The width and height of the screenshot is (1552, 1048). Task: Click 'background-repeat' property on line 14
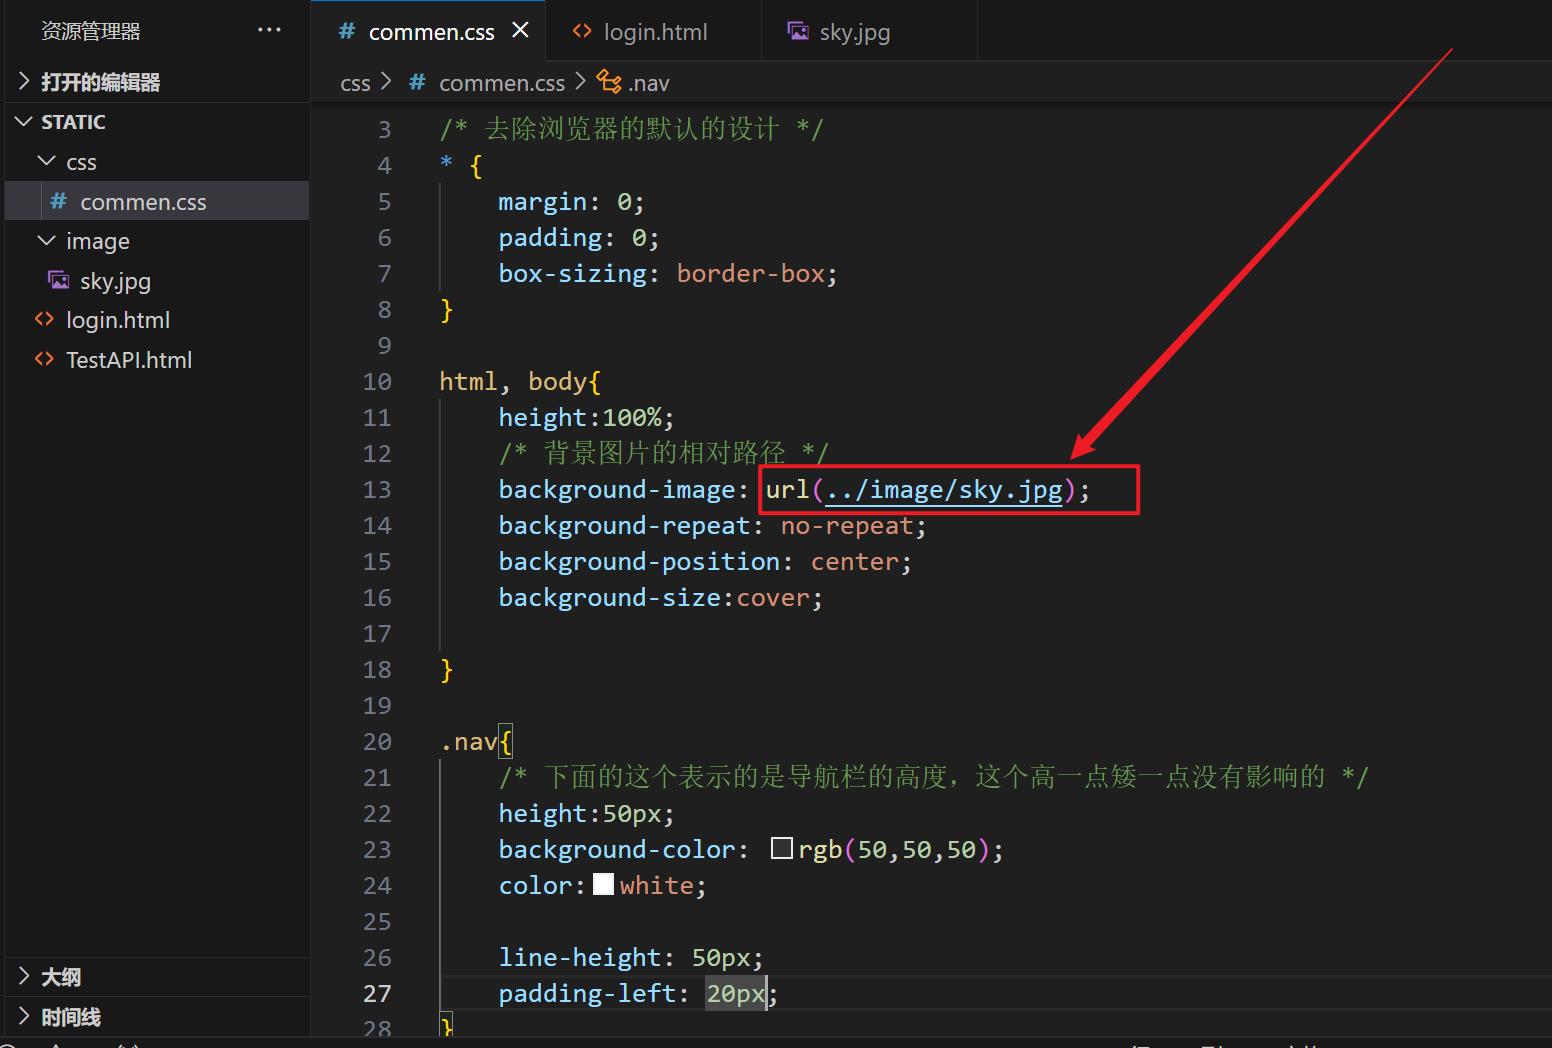pyautogui.click(x=625, y=526)
